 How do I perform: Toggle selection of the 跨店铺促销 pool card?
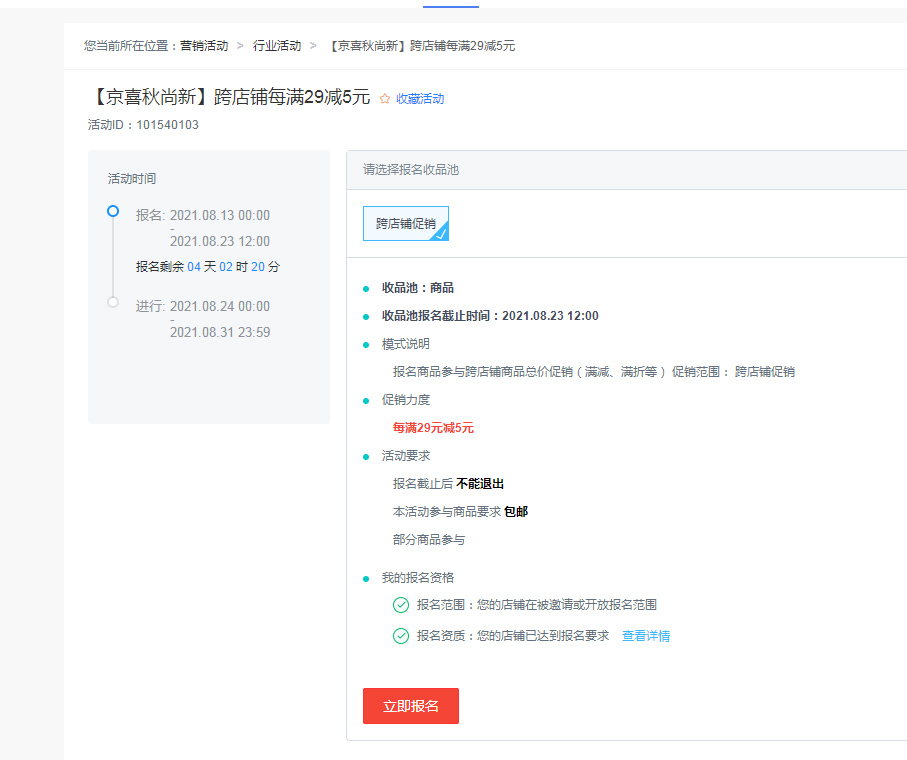(405, 223)
